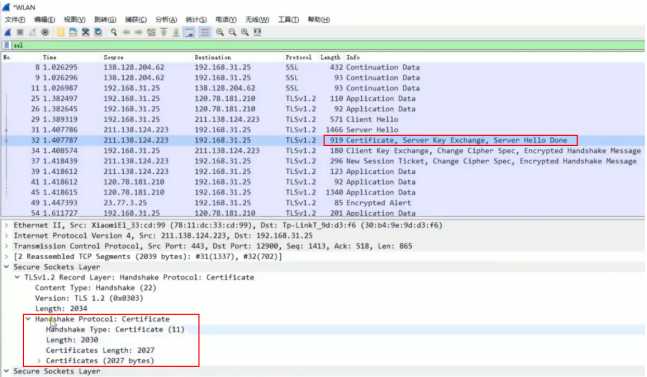Open the 视图(V) menu
The image size is (647, 377).
click(x=74, y=19)
